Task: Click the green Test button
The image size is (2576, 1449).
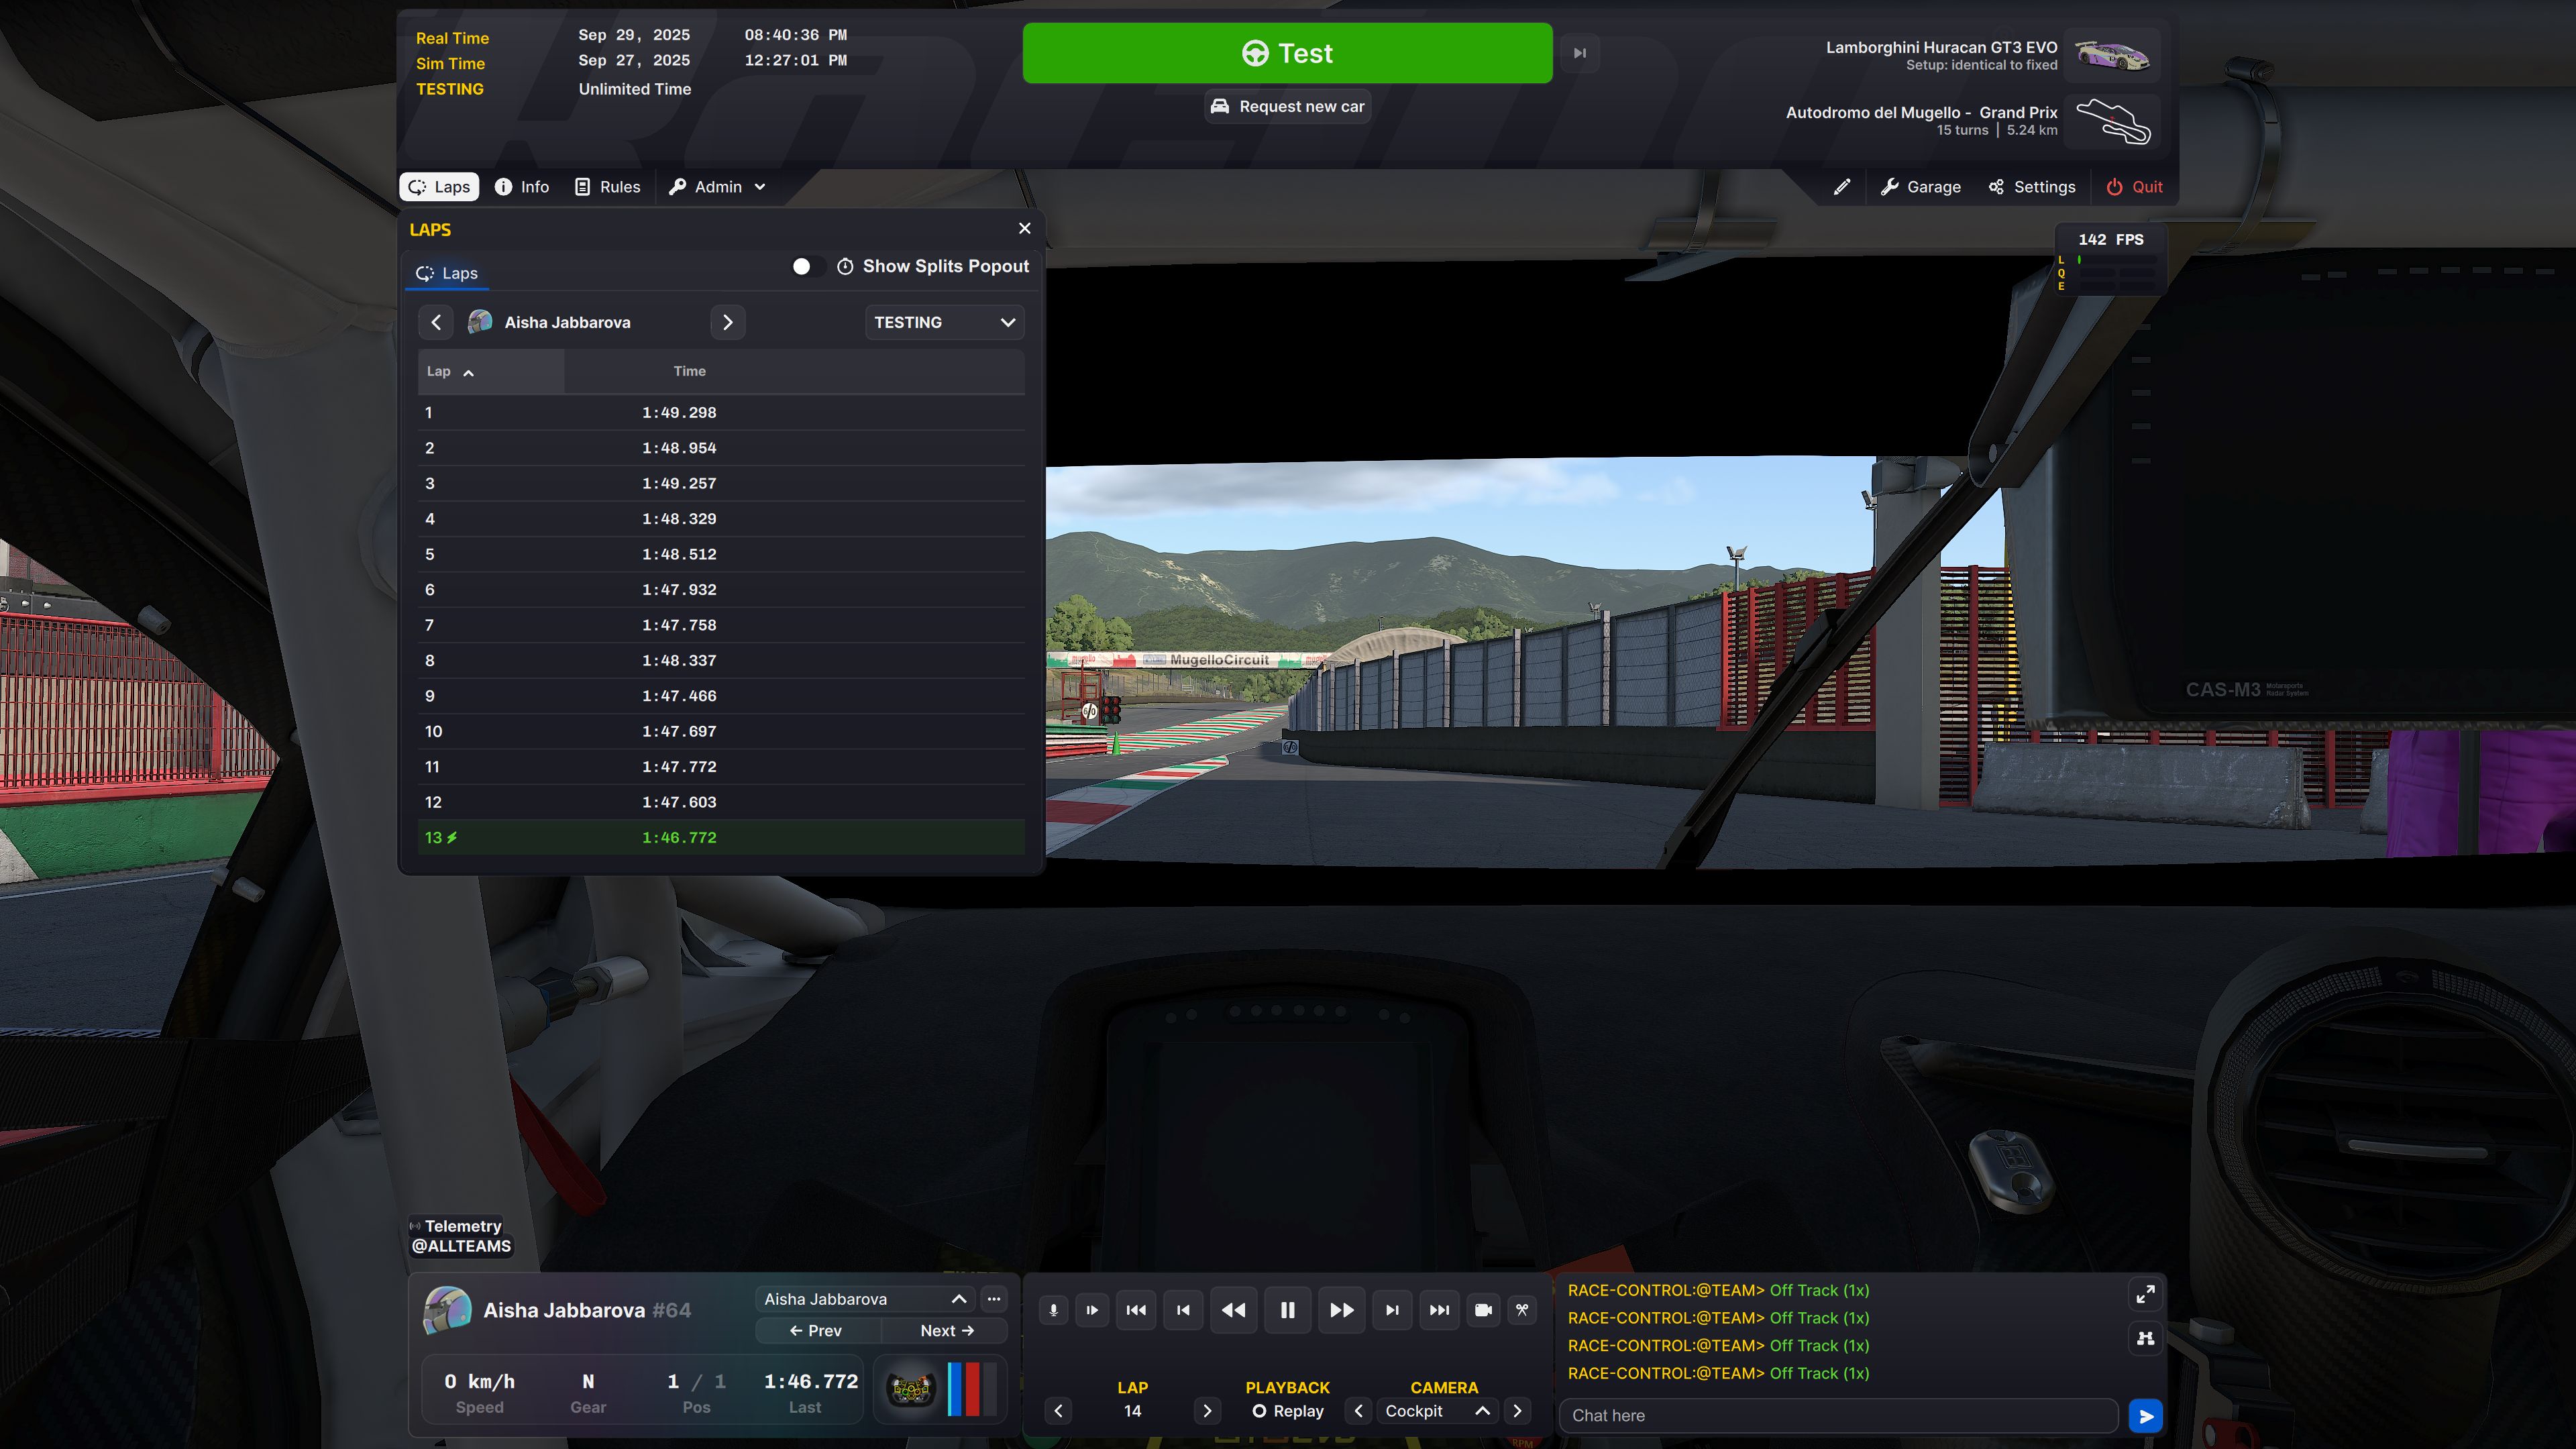Action: (1287, 53)
